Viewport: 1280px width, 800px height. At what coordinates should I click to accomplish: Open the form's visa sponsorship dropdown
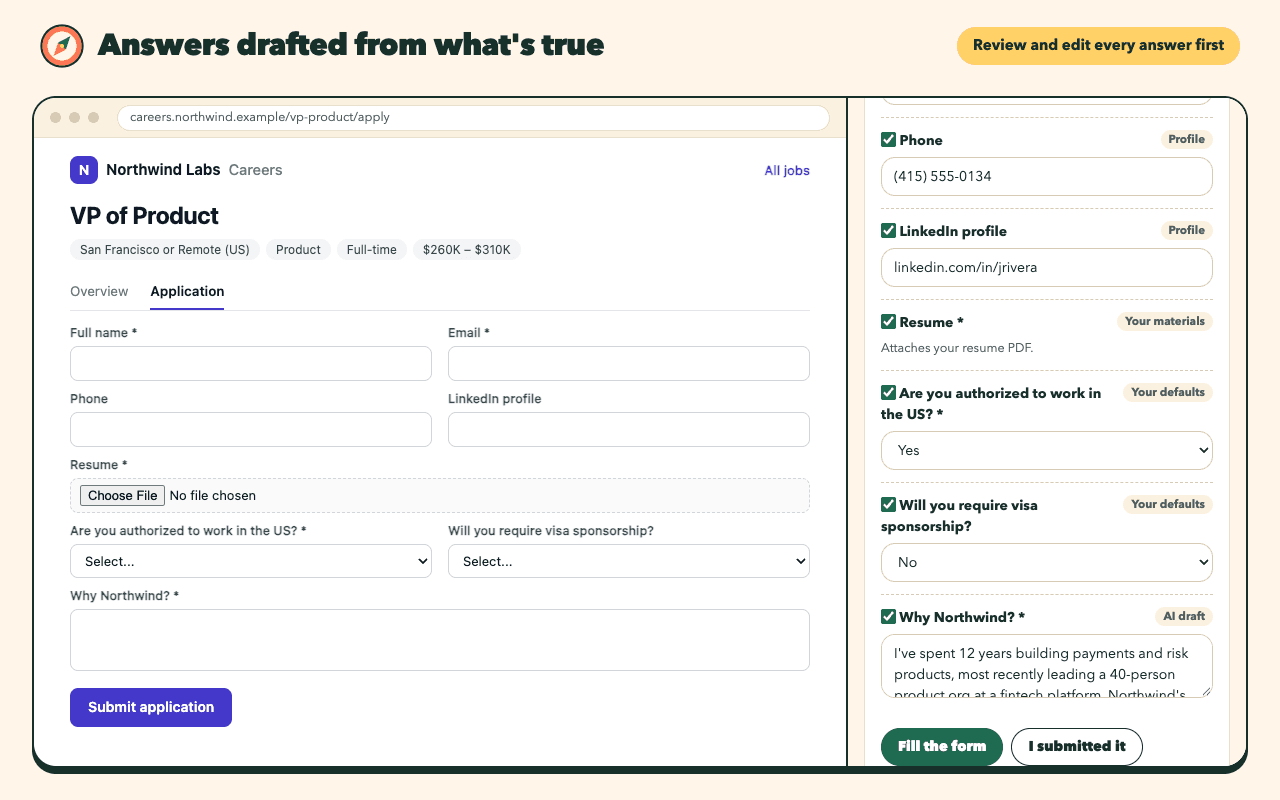pyautogui.click(x=629, y=561)
